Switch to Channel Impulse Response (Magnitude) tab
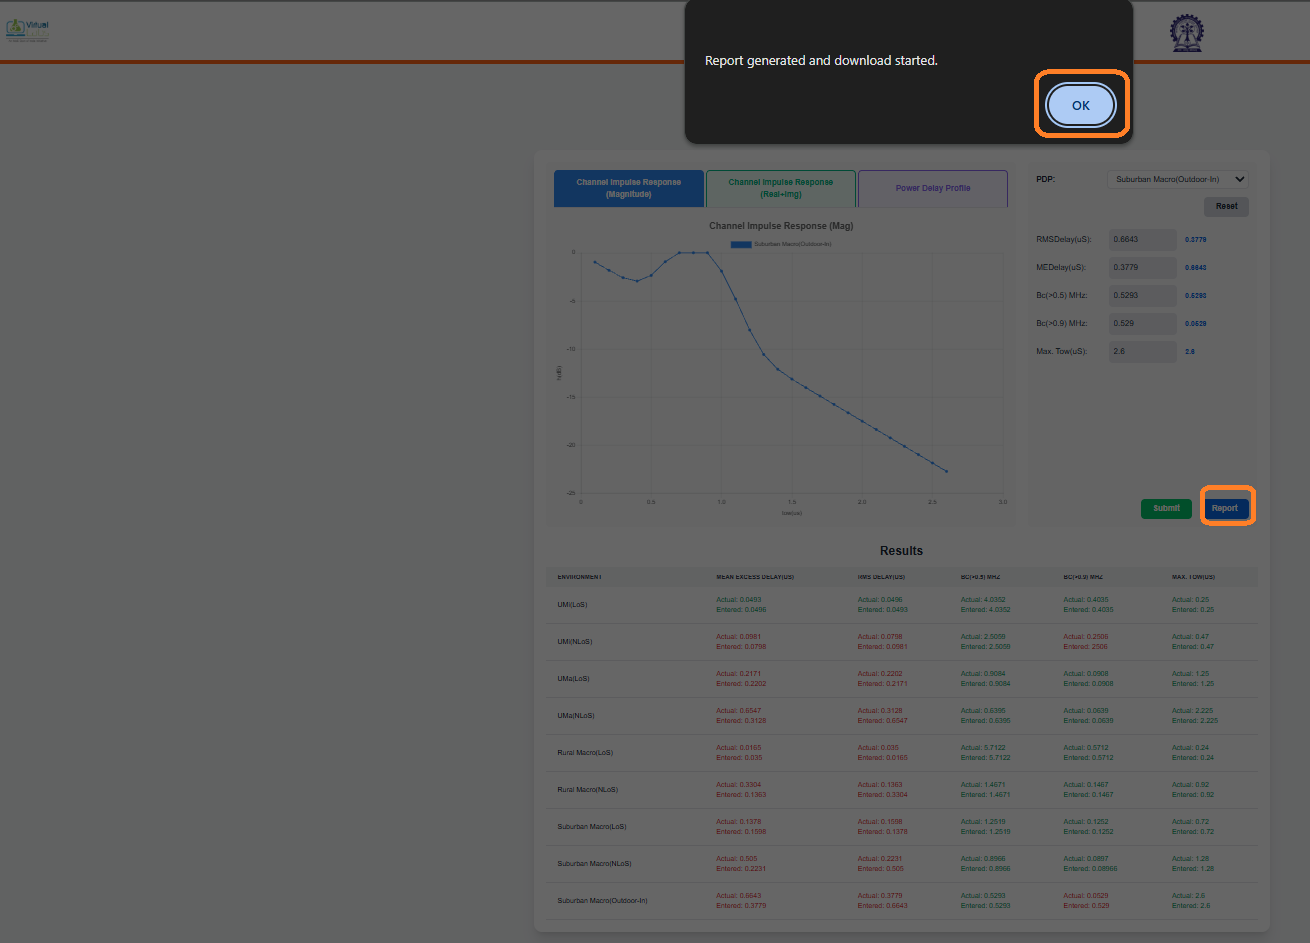Viewport: 1310px width, 943px height. (629, 189)
